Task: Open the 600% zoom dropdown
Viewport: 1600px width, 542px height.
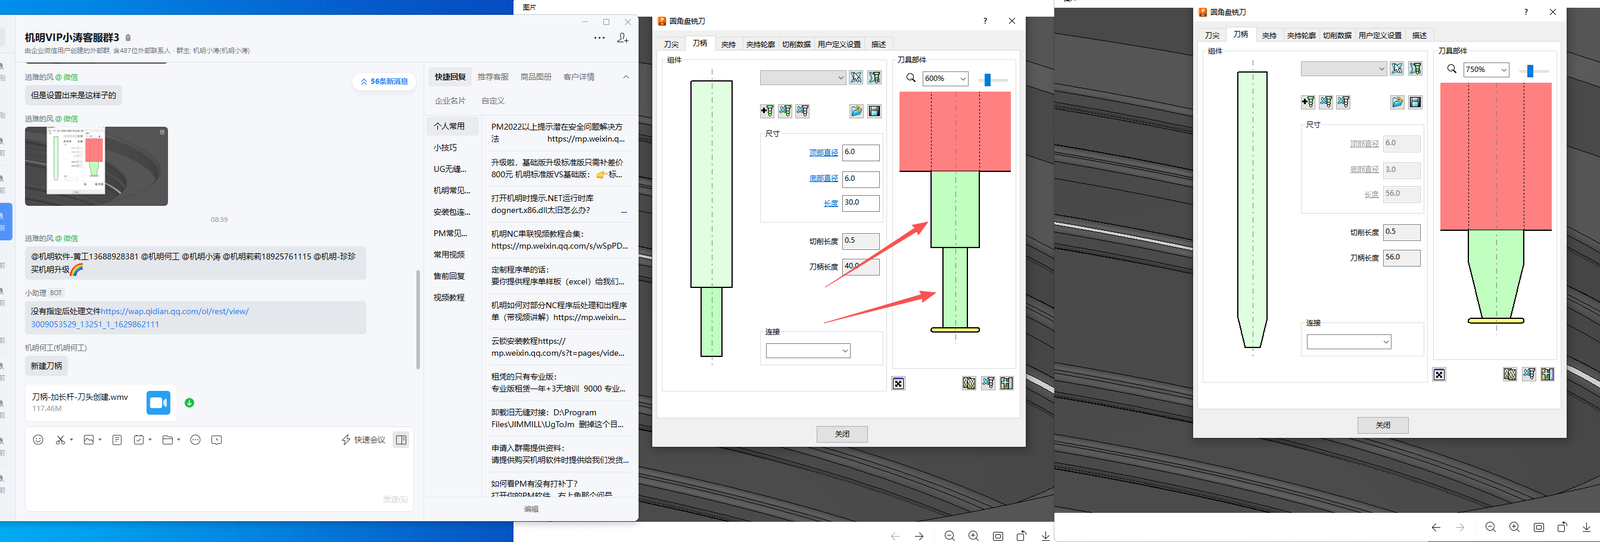Action: coord(946,78)
